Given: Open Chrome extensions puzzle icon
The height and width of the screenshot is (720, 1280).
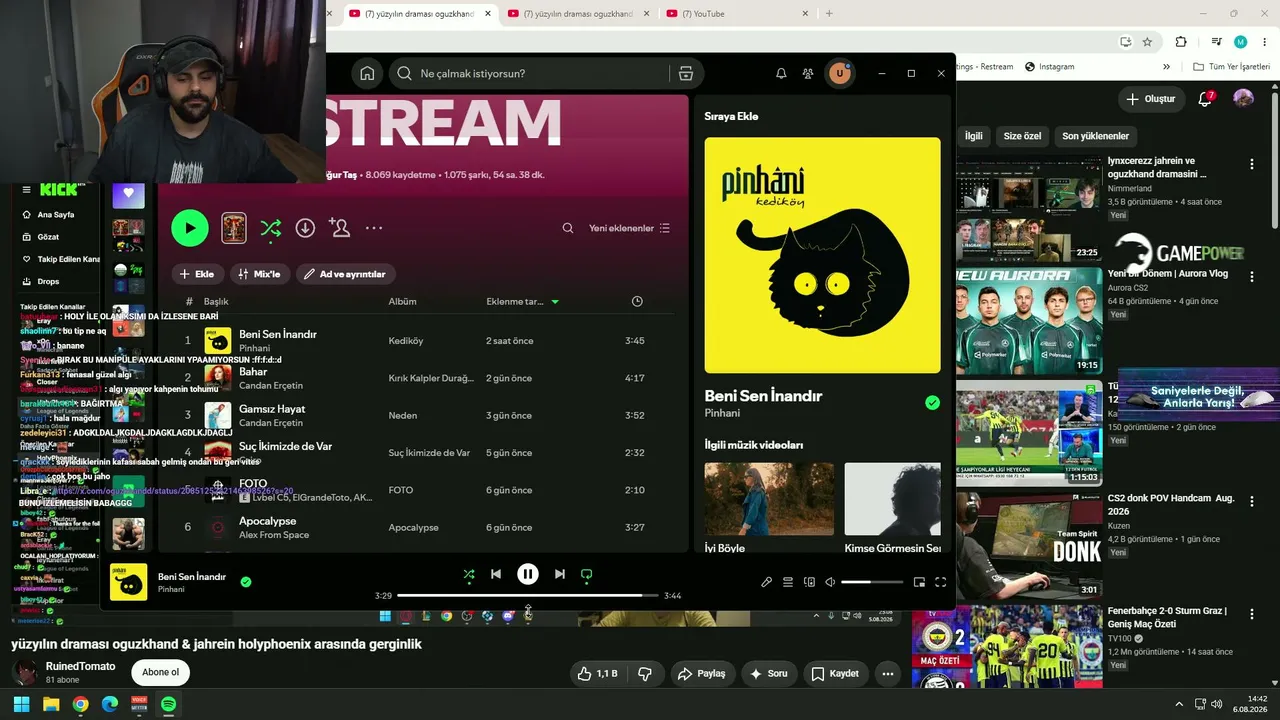Looking at the screenshot, I should tap(1181, 42).
